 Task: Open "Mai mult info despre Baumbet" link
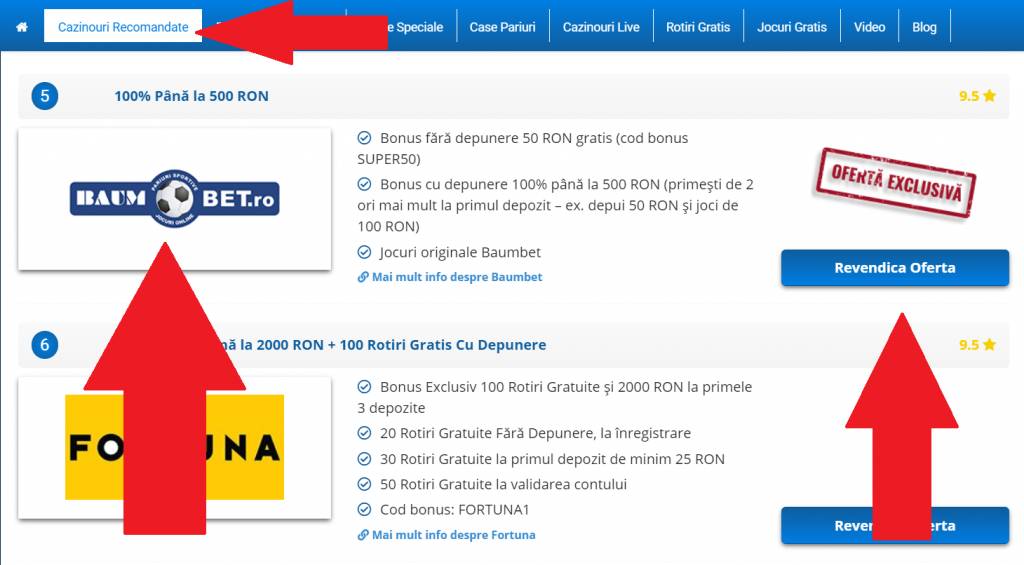[456, 277]
